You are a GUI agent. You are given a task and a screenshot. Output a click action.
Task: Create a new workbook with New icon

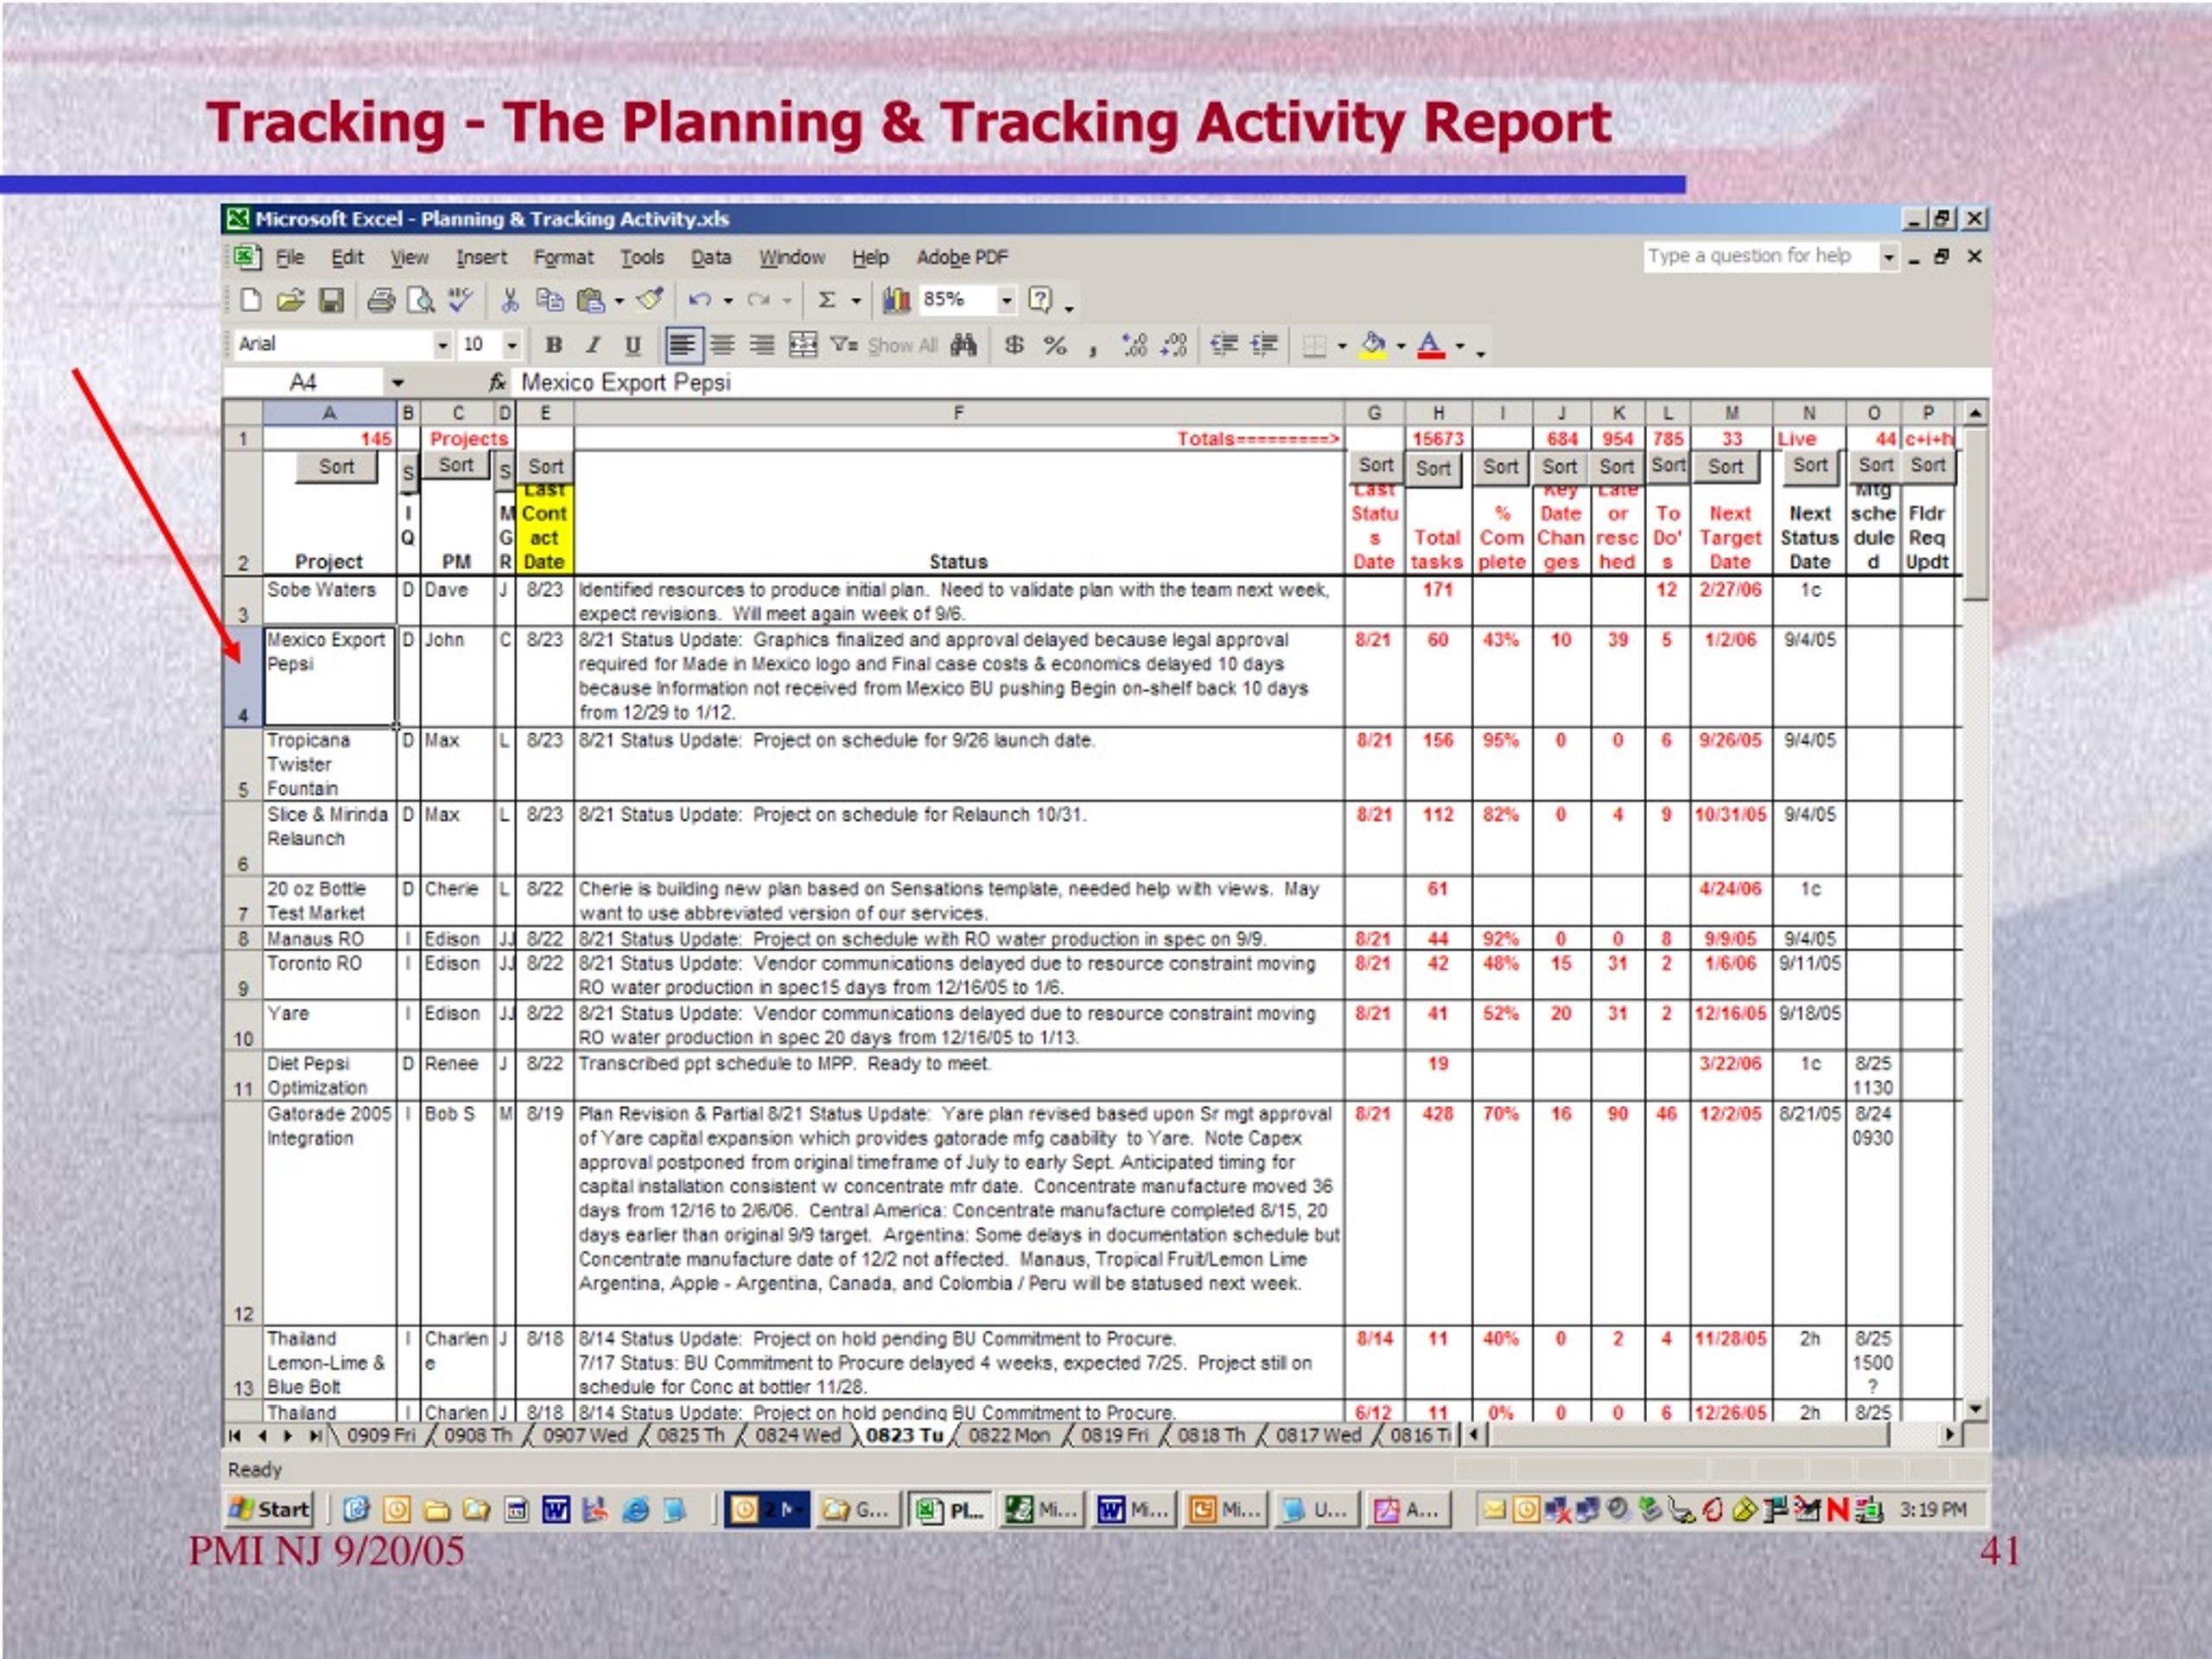click(250, 300)
